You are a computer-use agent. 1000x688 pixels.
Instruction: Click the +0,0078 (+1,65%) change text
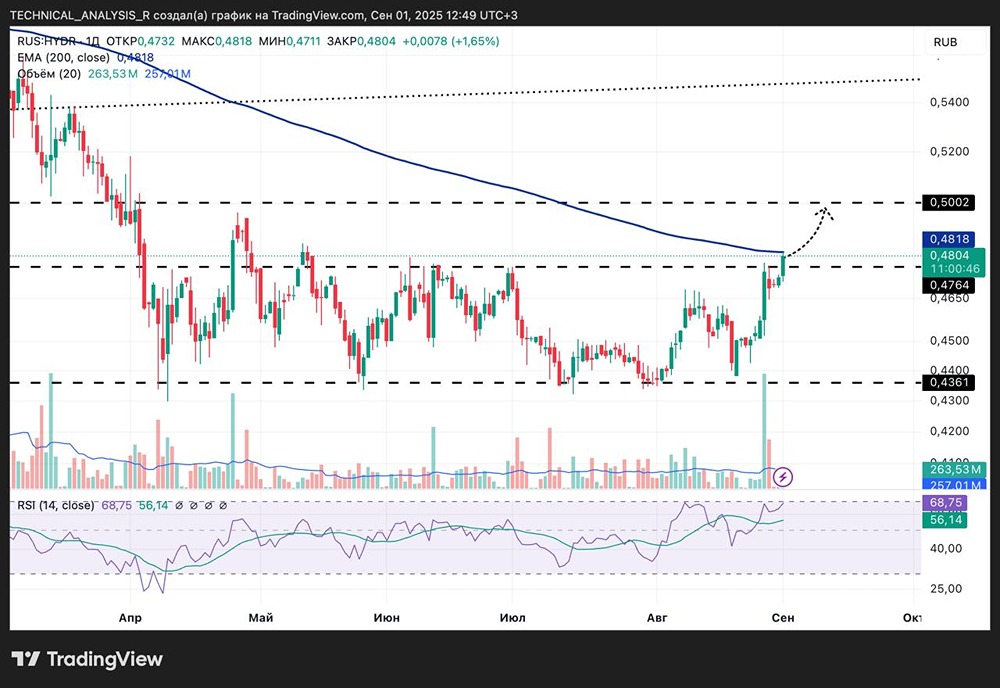pyautogui.click(x=451, y=41)
